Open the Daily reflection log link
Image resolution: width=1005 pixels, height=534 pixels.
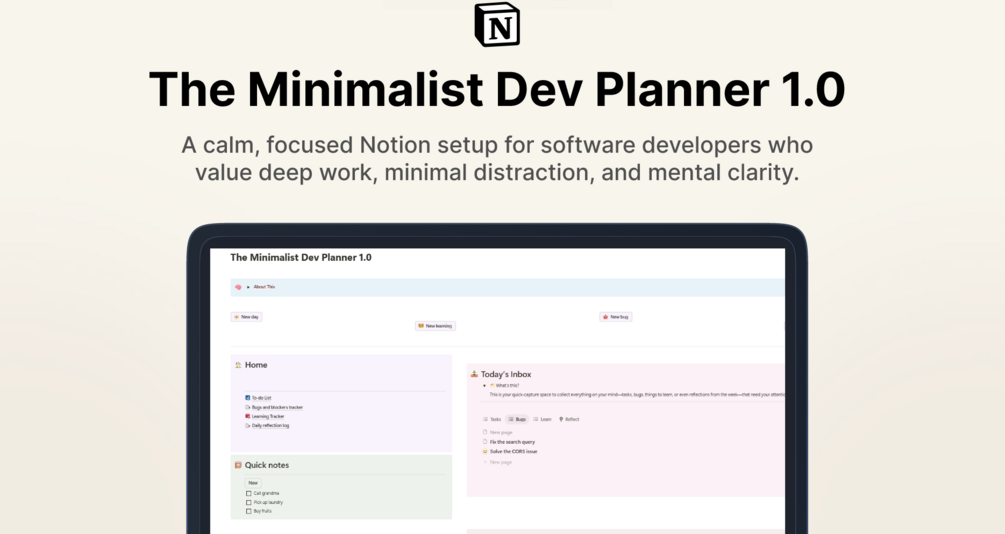270,426
